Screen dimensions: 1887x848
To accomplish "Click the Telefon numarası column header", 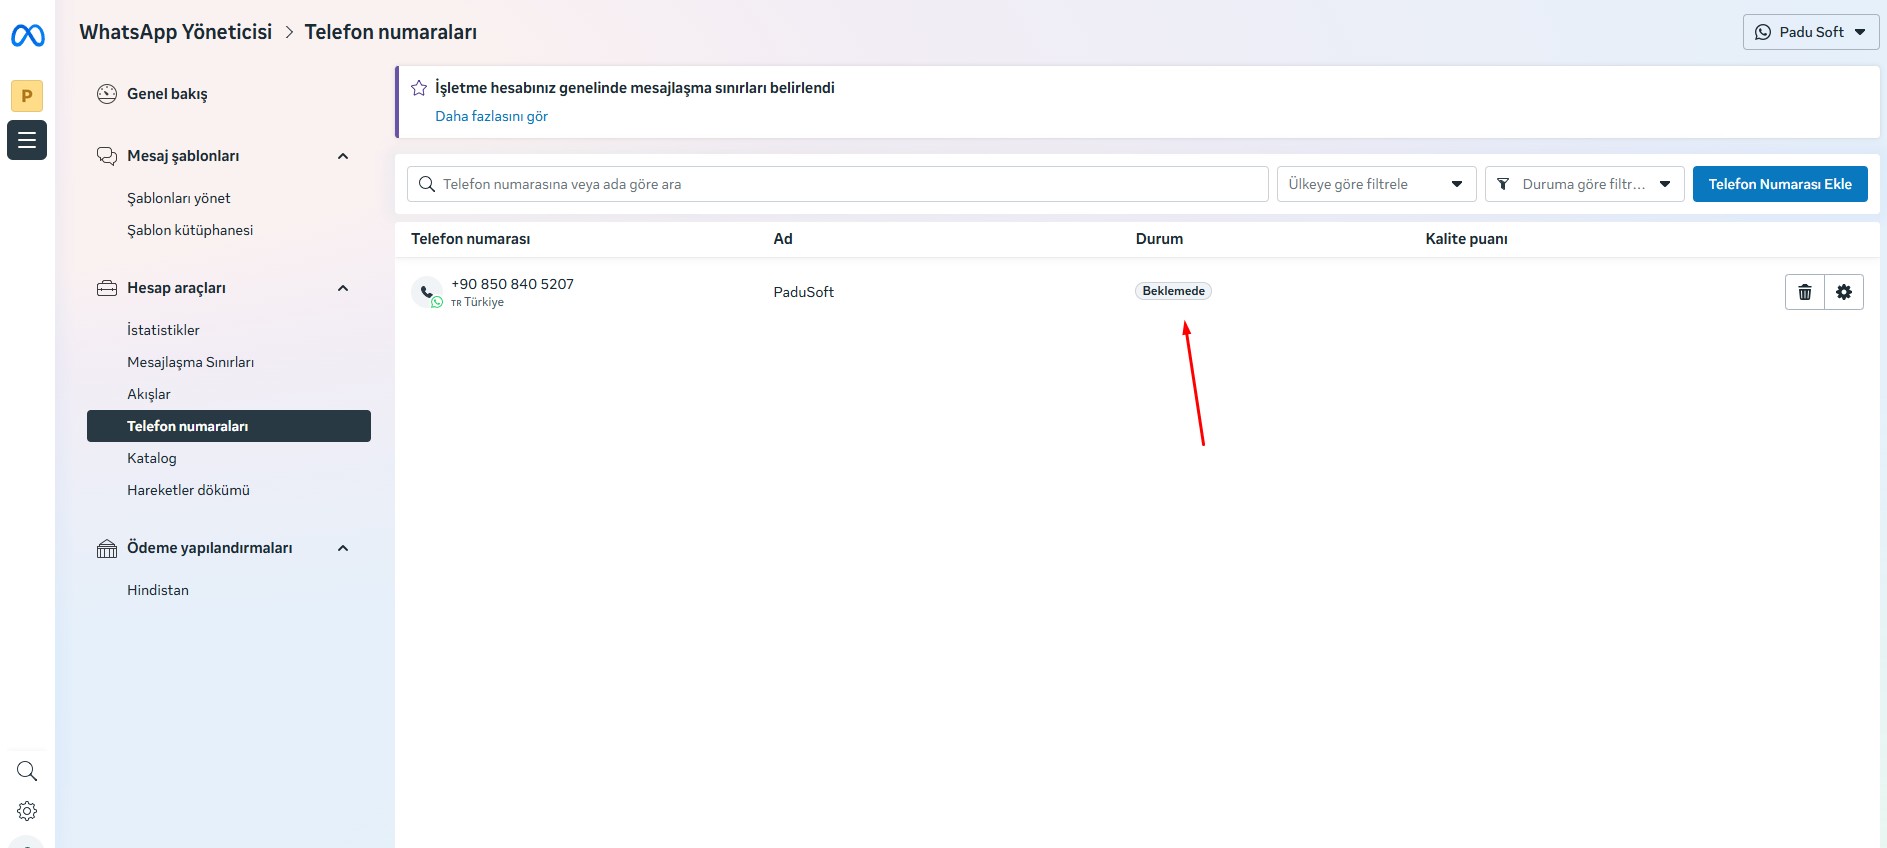I will coord(471,239).
